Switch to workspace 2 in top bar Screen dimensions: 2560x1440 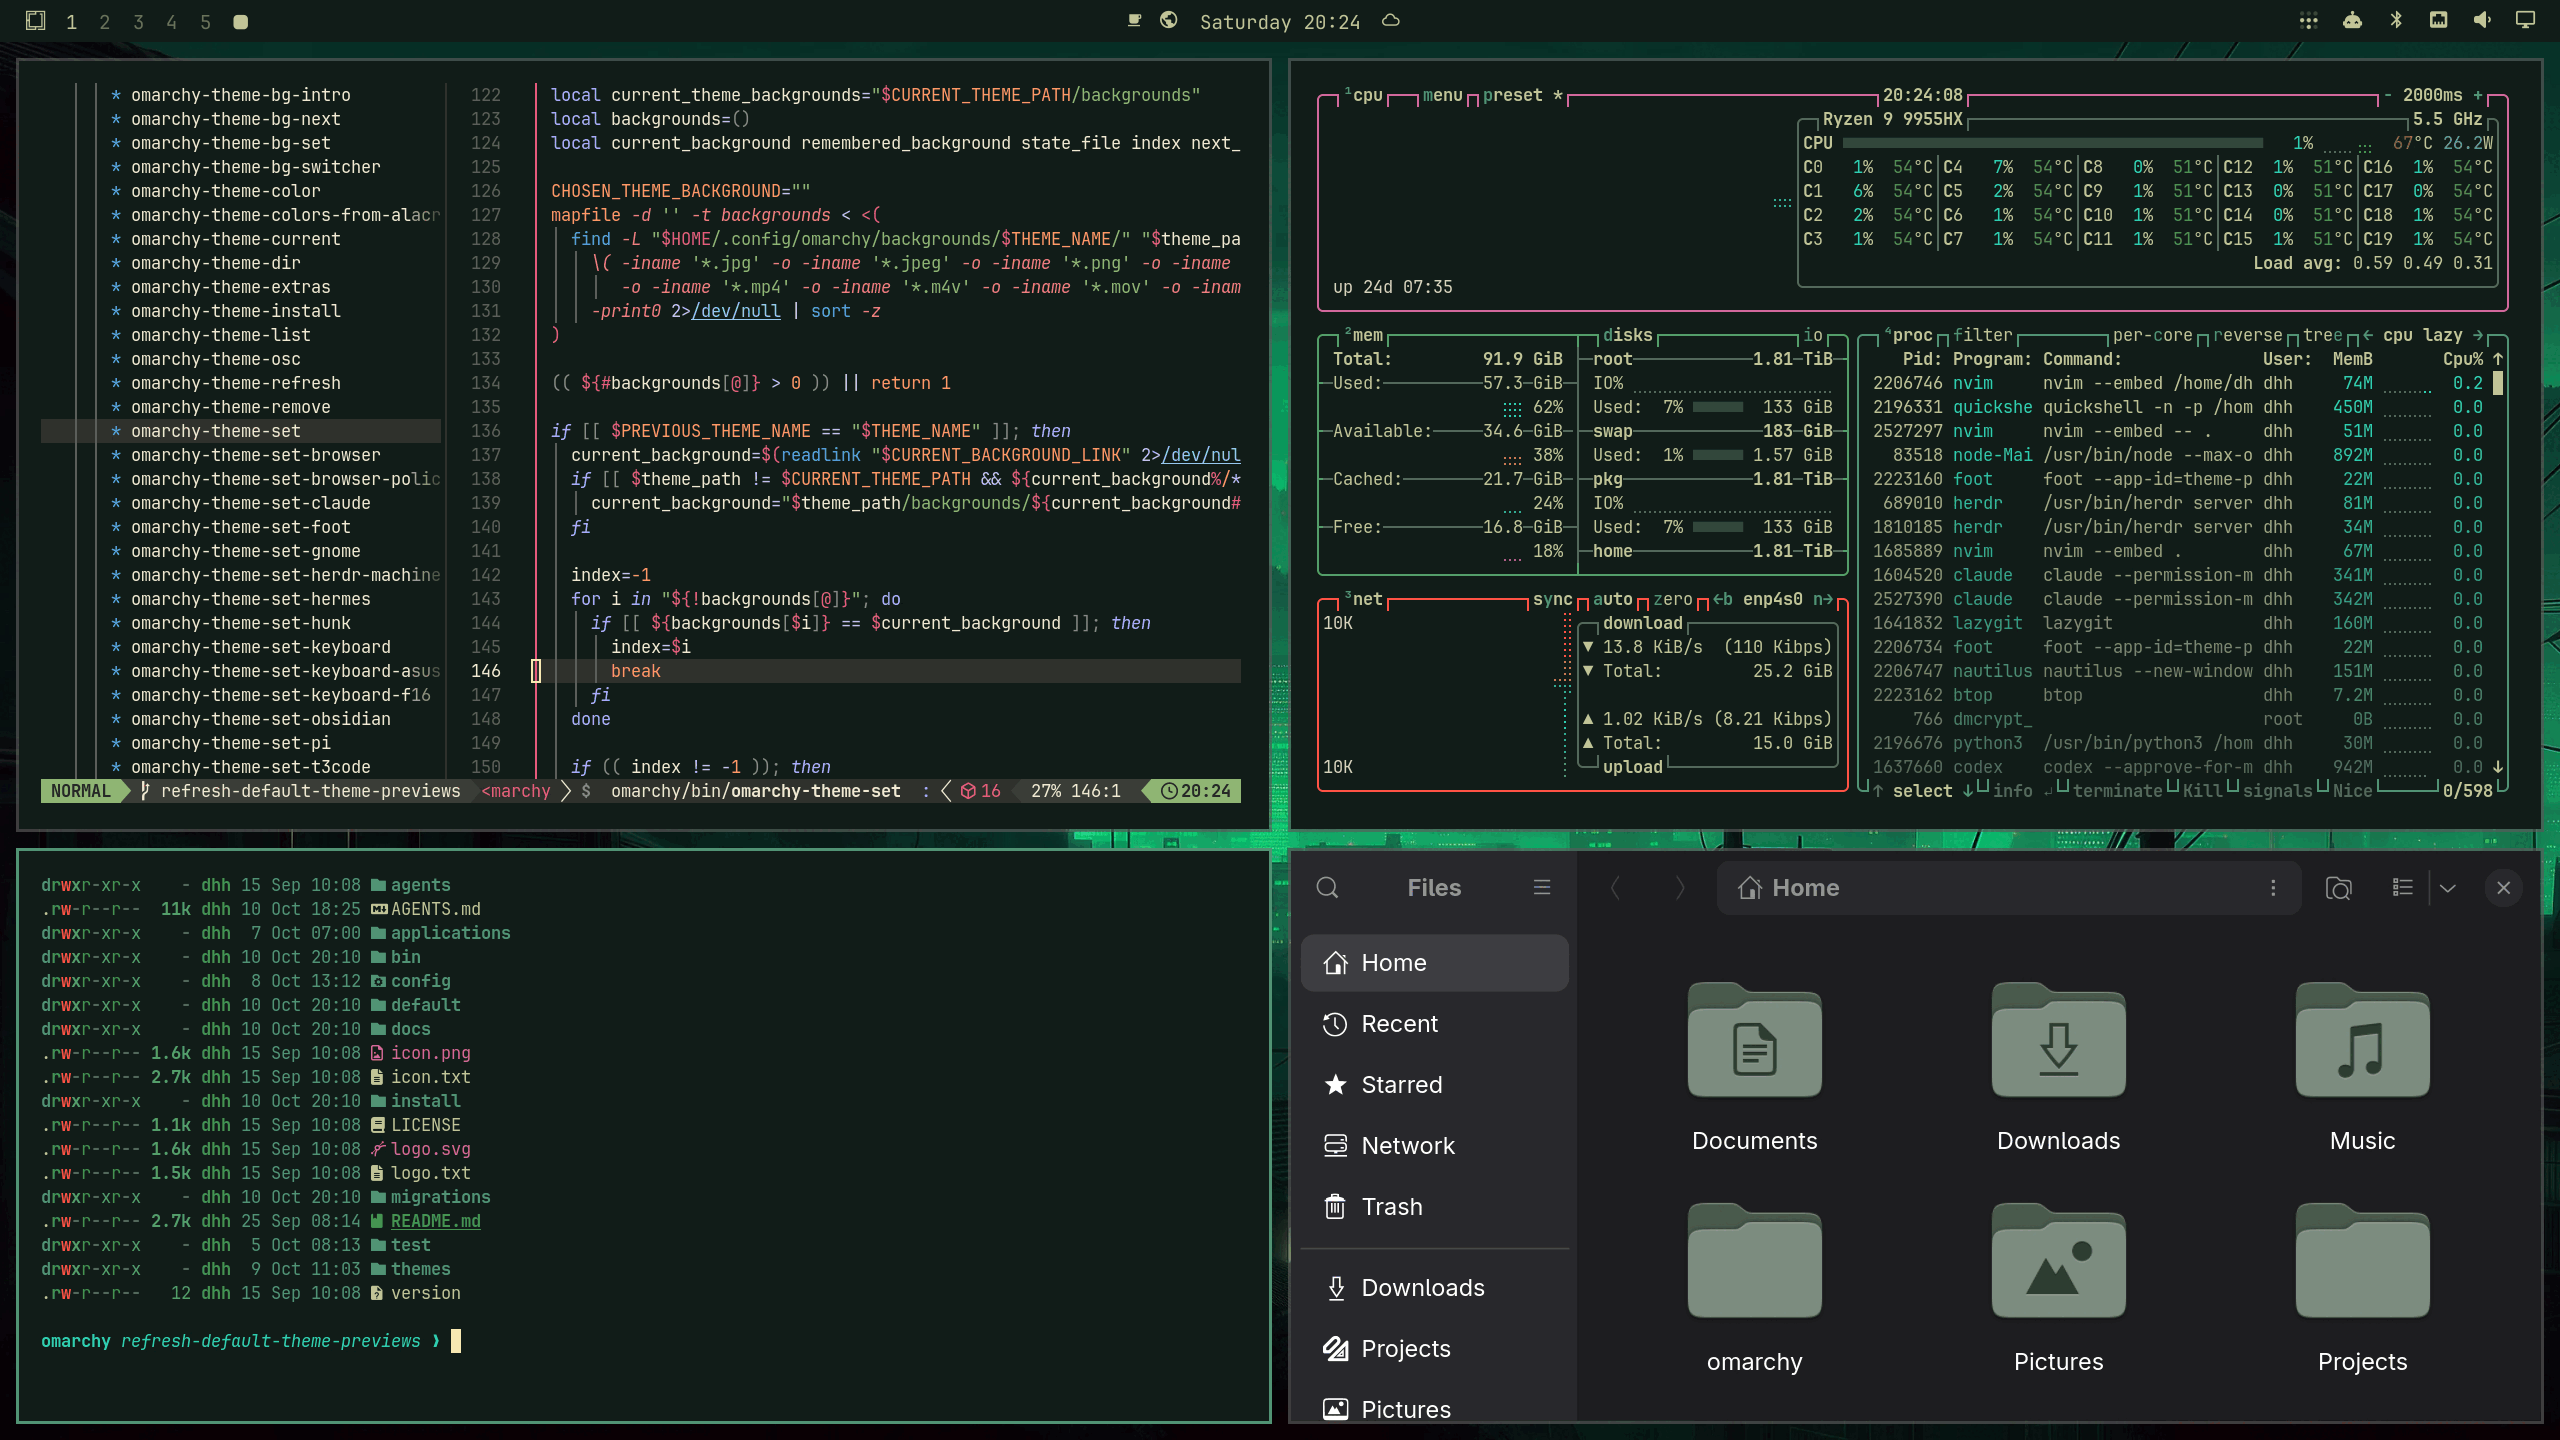click(x=104, y=22)
